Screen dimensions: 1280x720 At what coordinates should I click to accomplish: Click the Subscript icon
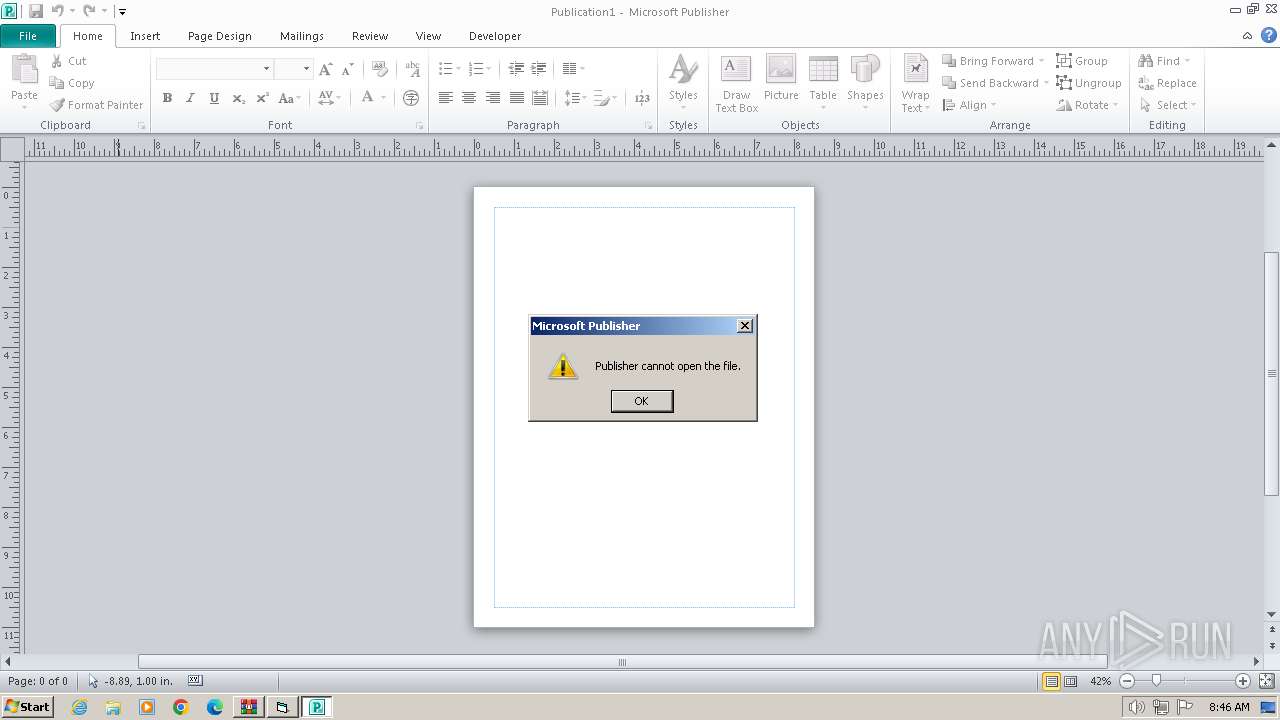(238, 98)
